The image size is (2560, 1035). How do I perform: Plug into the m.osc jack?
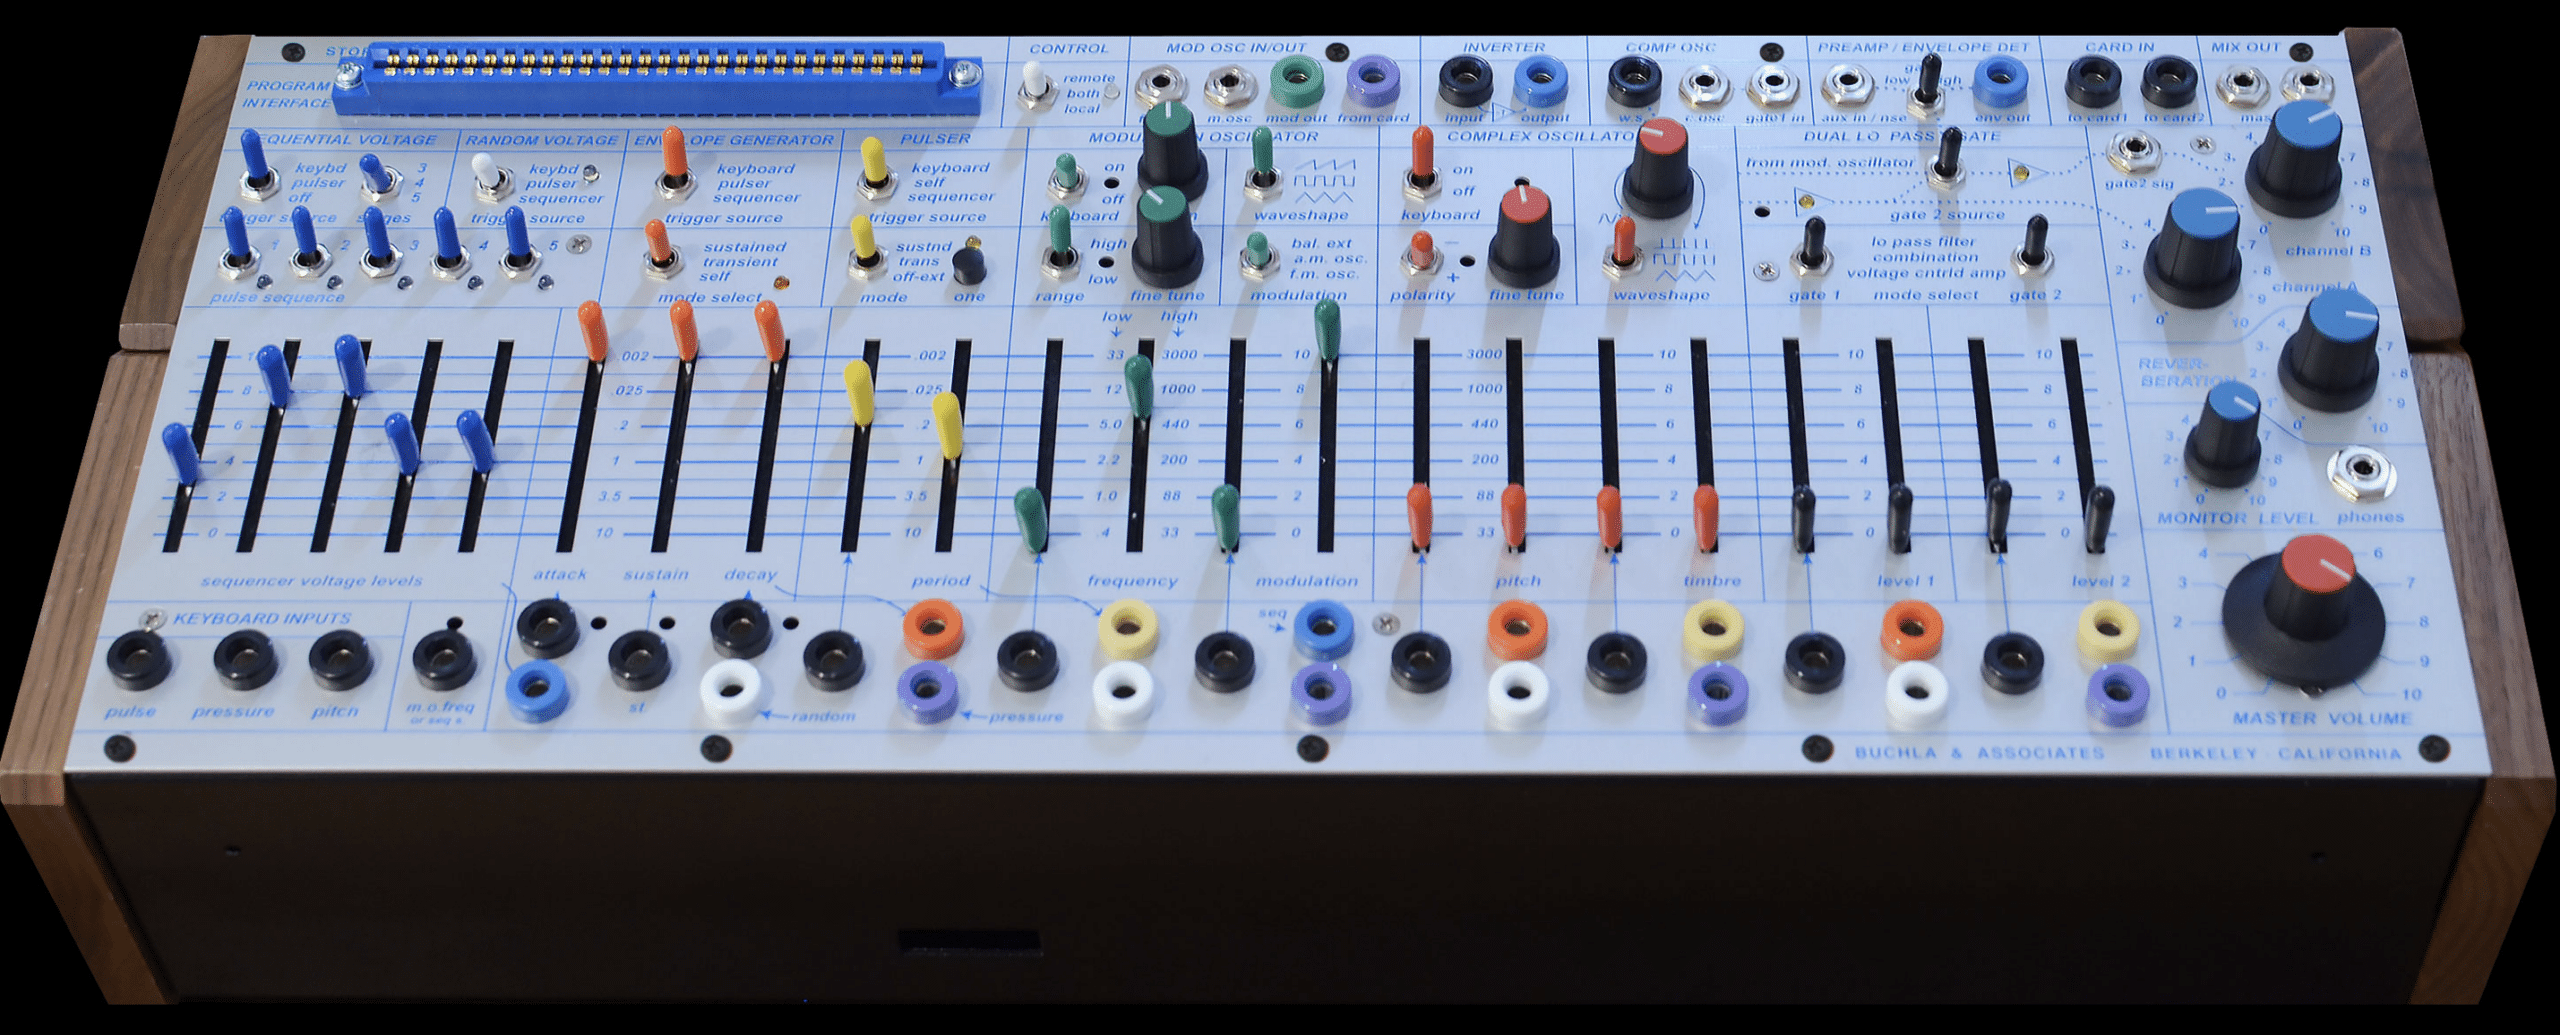tap(1230, 87)
